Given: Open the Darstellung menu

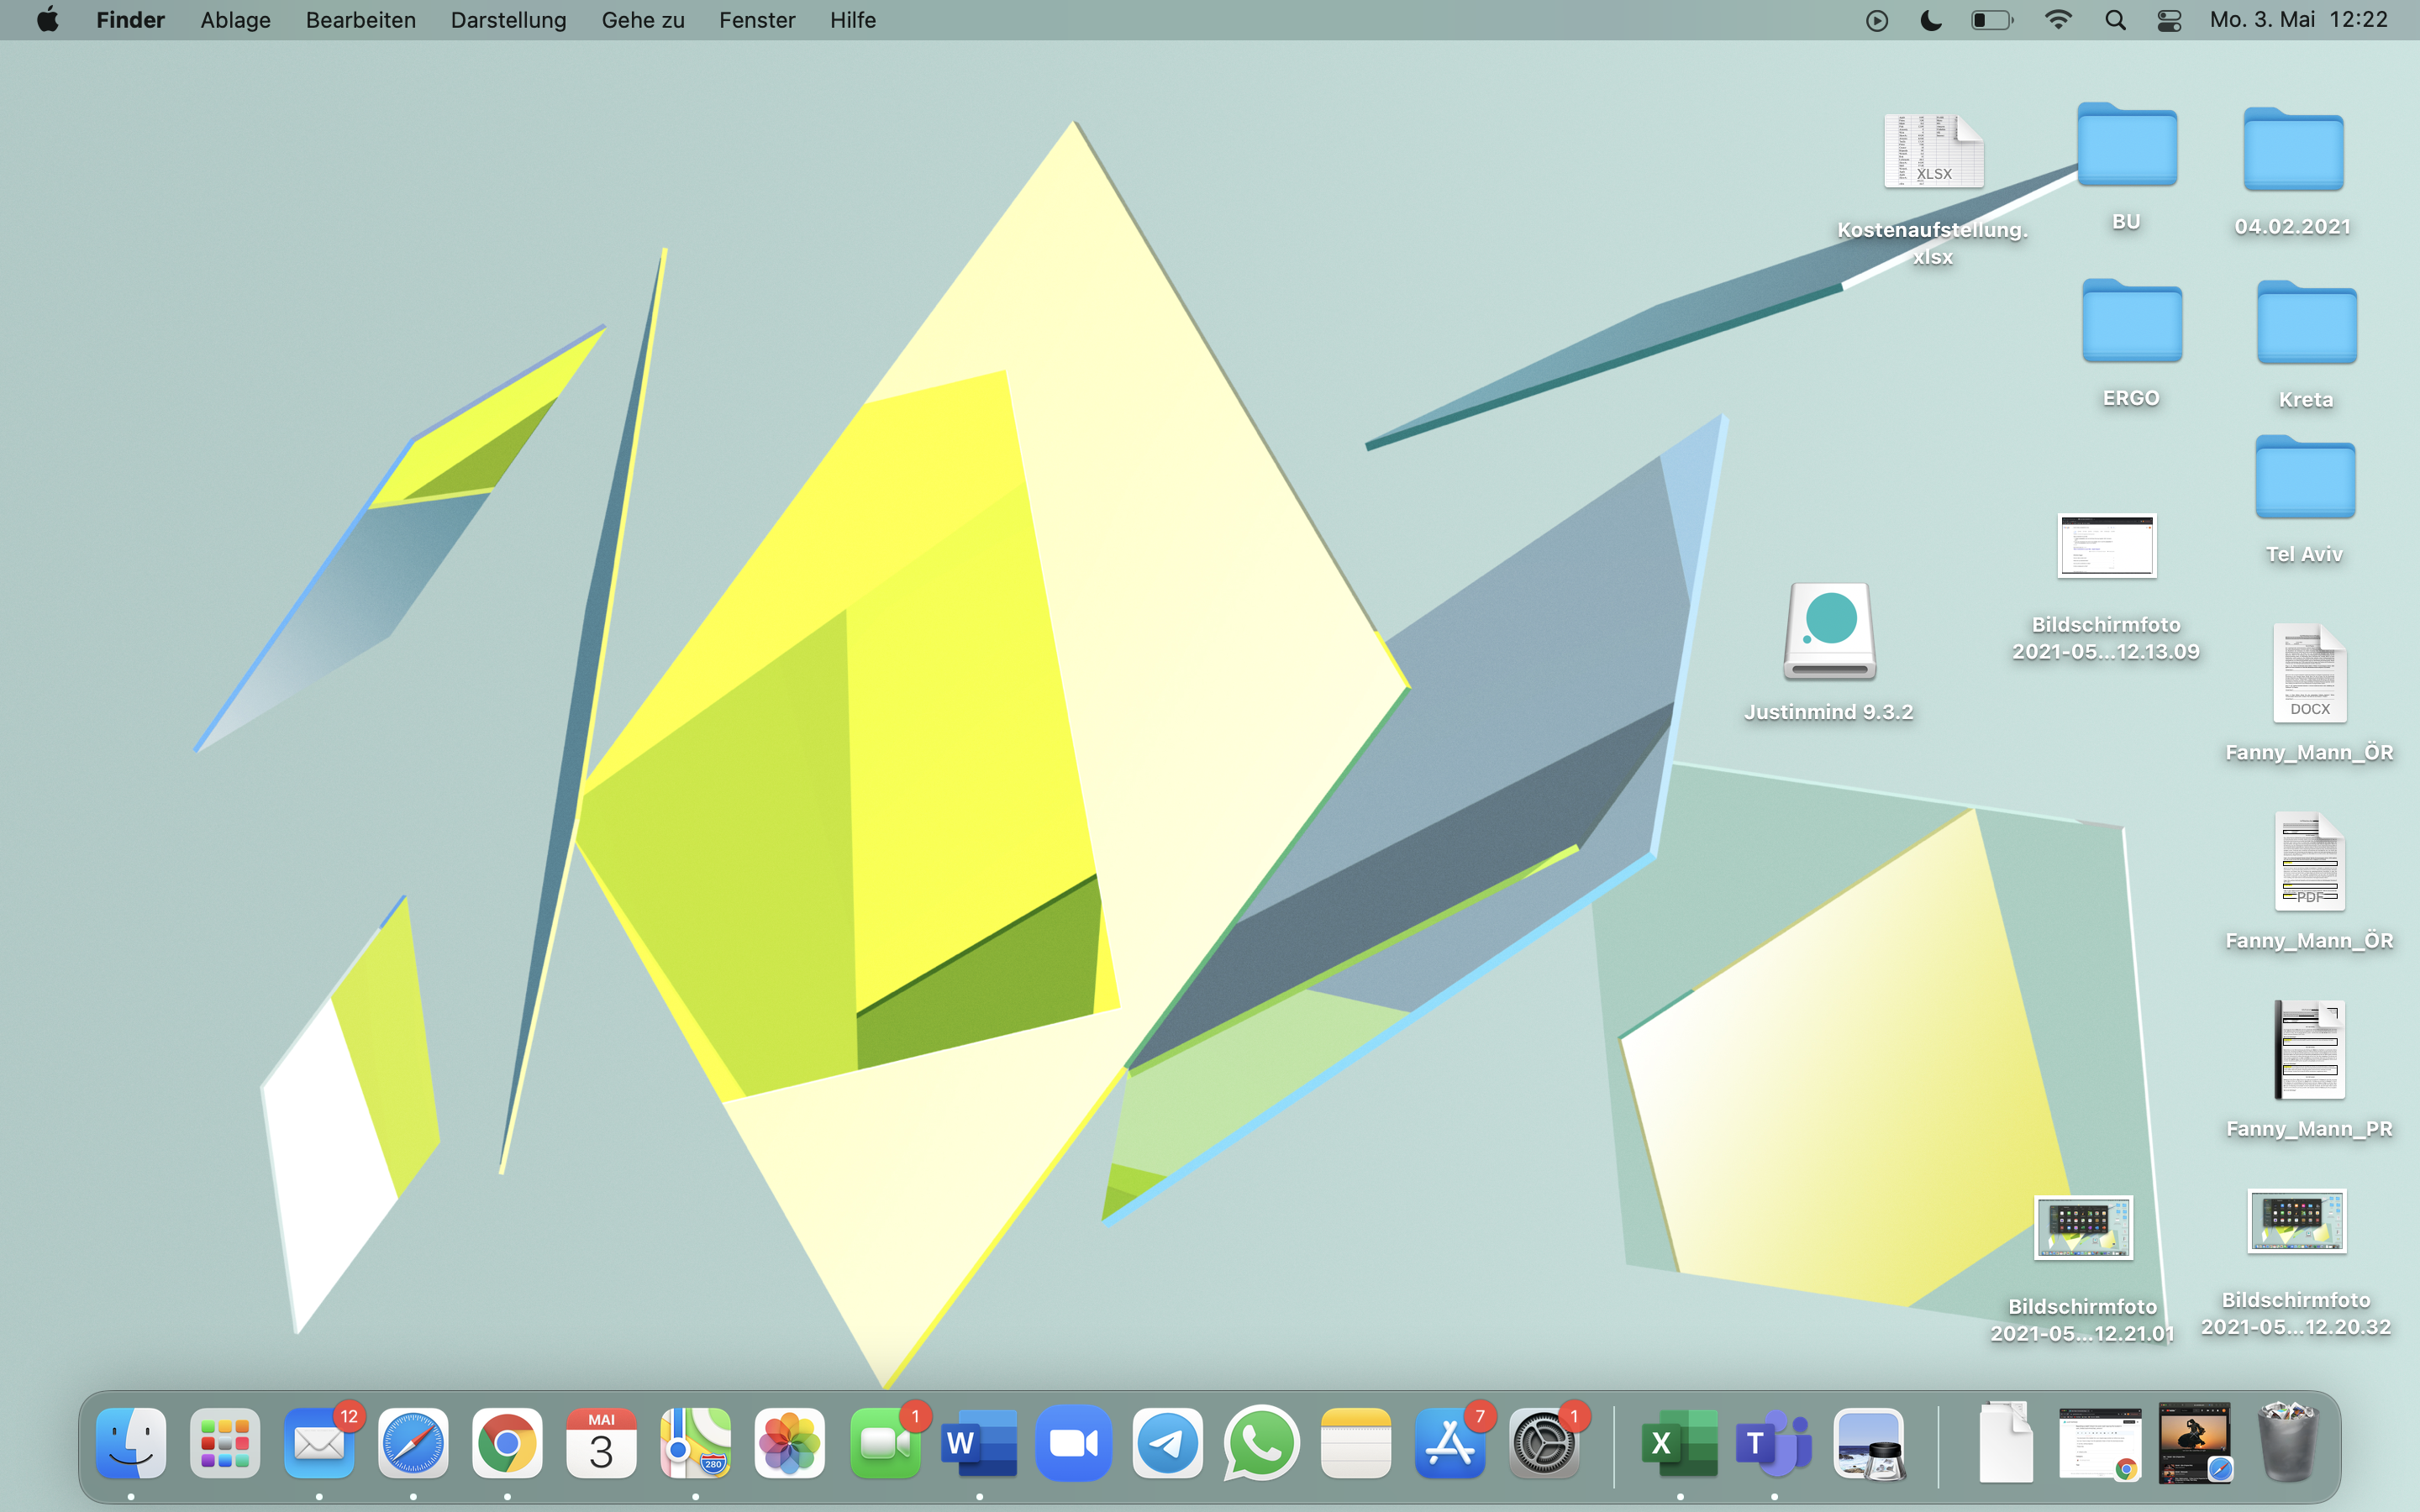Looking at the screenshot, I should click(508, 20).
